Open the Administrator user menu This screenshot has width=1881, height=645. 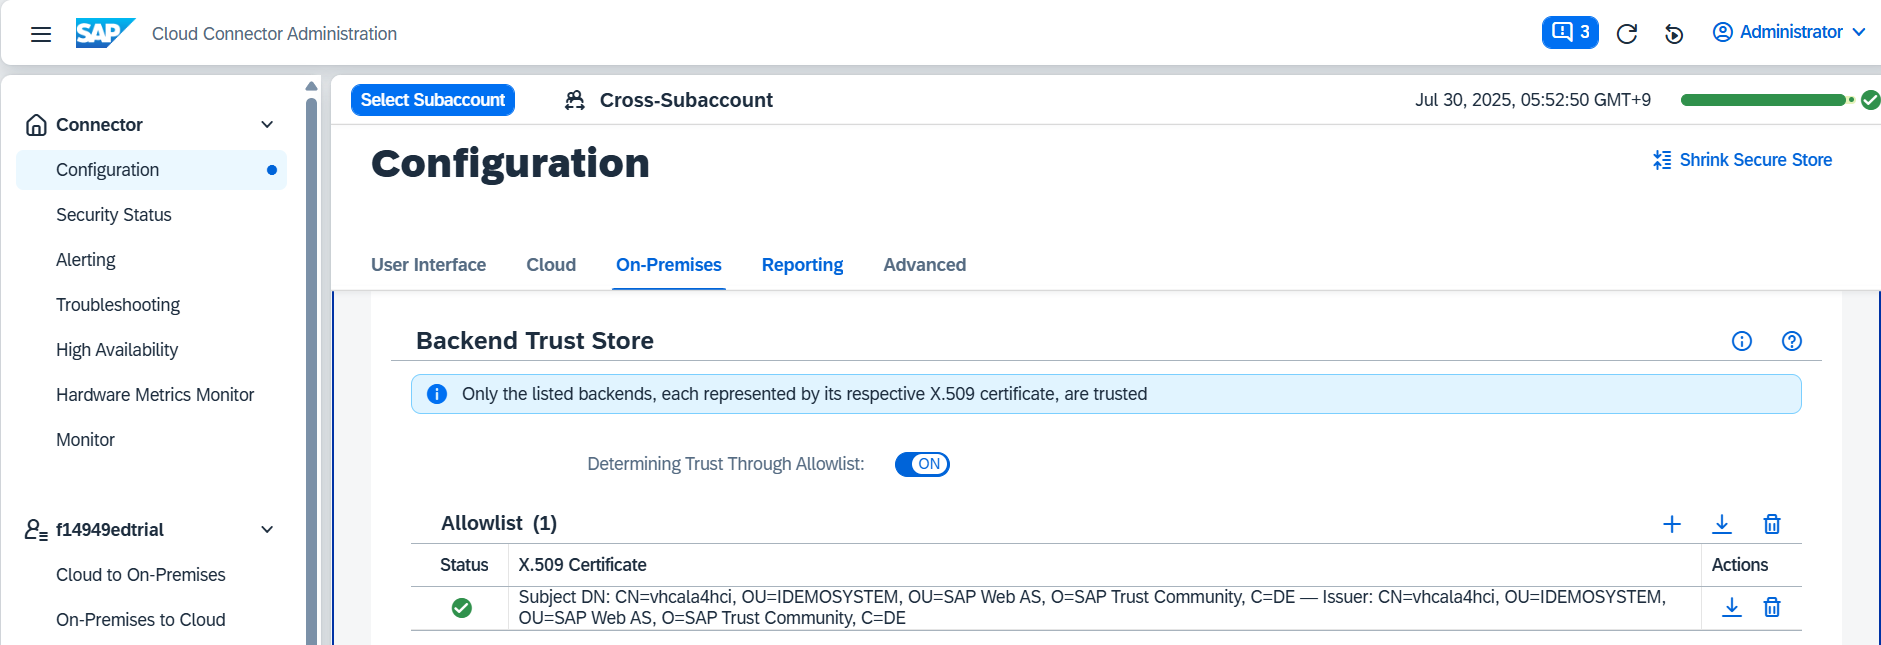click(1789, 32)
